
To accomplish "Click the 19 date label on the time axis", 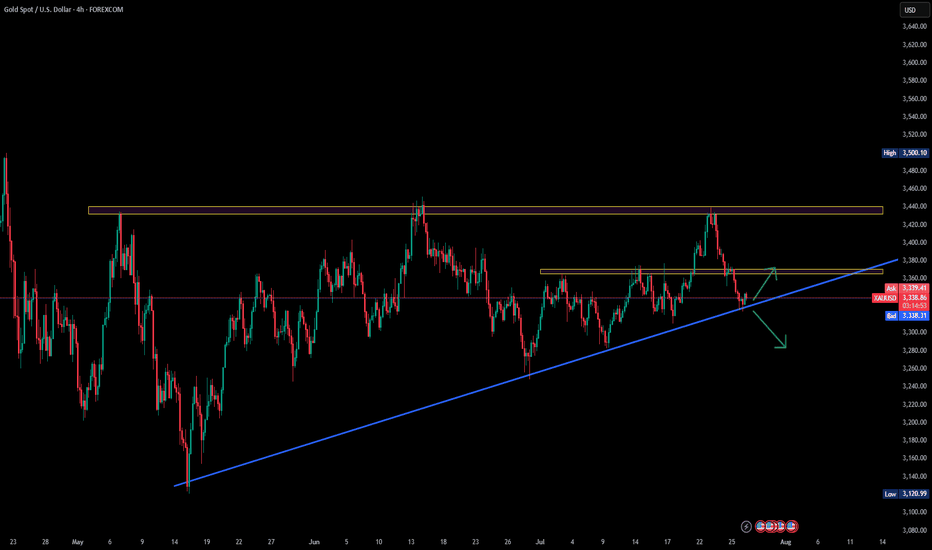I will coord(207,542).
